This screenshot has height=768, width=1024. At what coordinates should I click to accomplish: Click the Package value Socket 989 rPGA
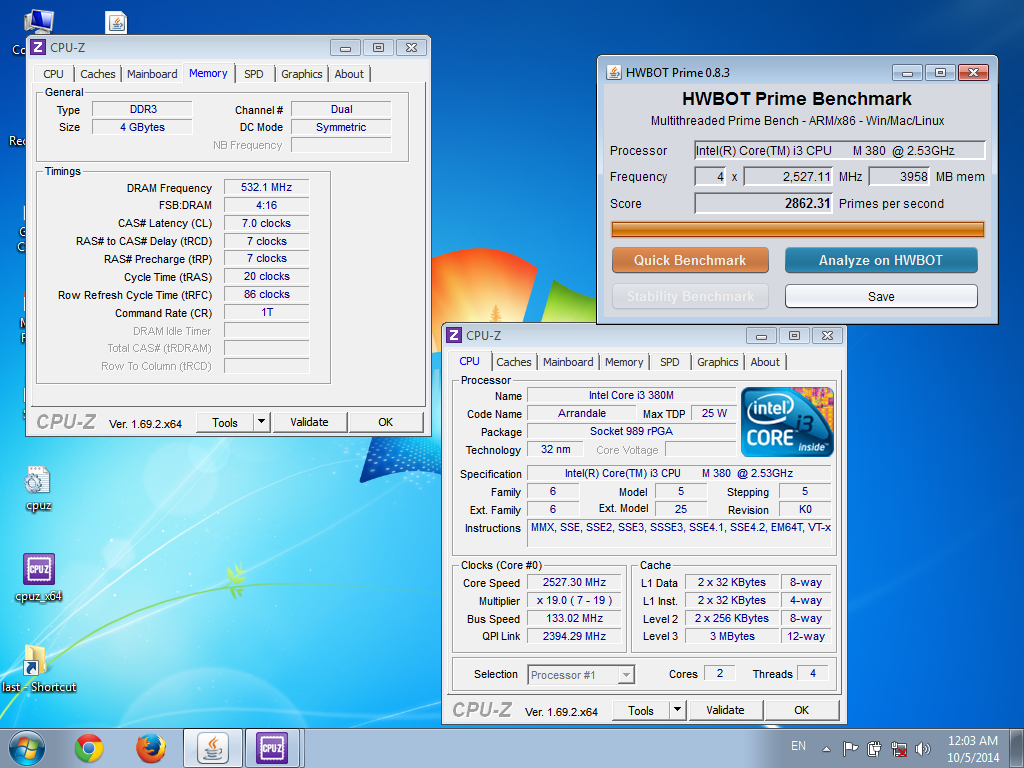(632, 431)
